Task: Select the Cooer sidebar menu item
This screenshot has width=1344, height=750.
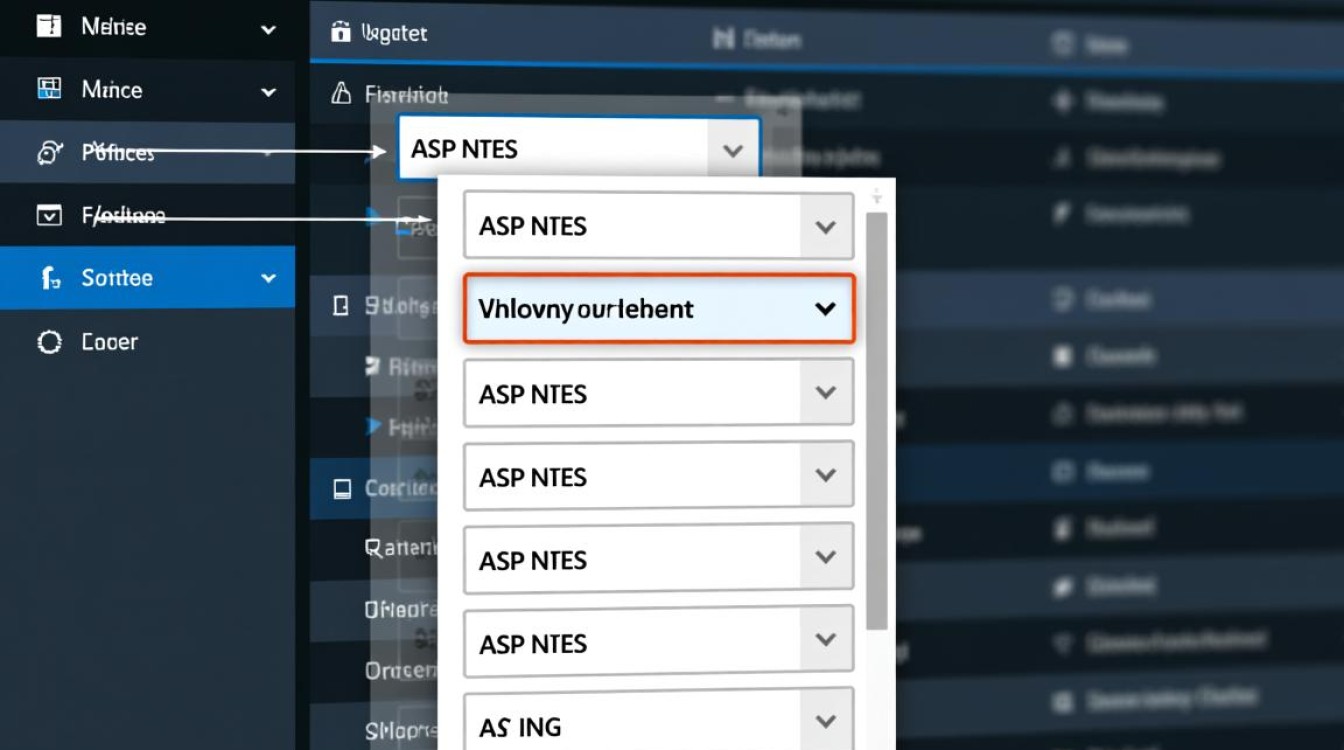Action: click(x=110, y=342)
